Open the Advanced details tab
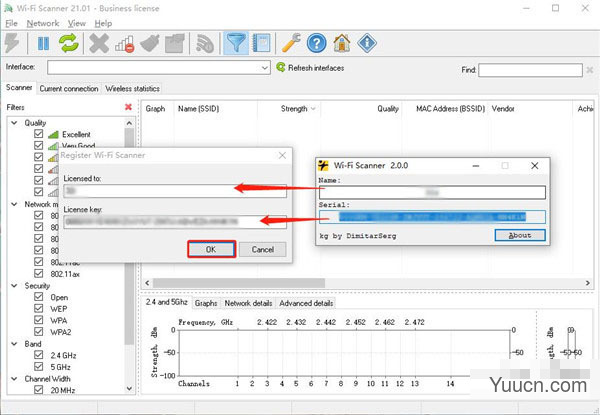The height and width of the screenshot is (415, 600). 306,303
